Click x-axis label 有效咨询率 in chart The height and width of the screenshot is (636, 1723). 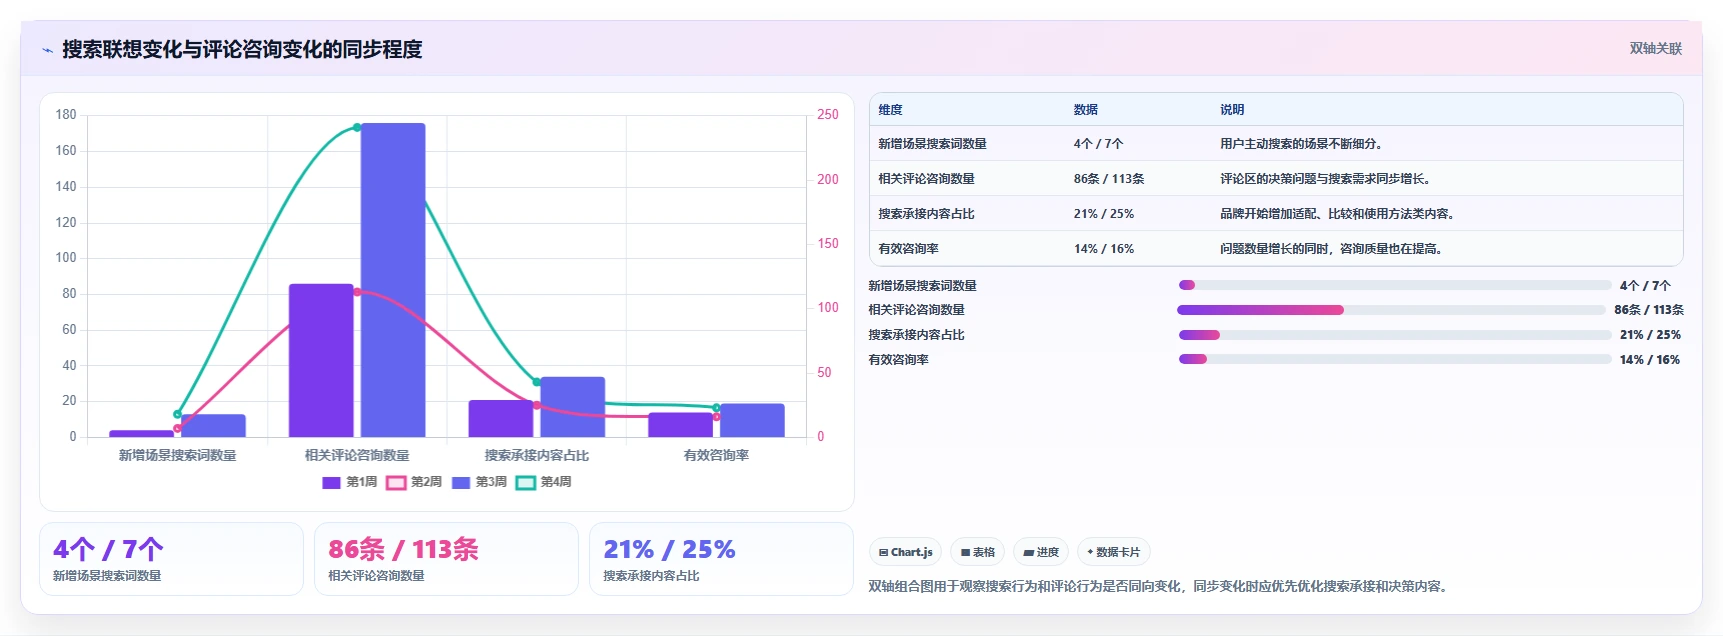coord(716,455)
